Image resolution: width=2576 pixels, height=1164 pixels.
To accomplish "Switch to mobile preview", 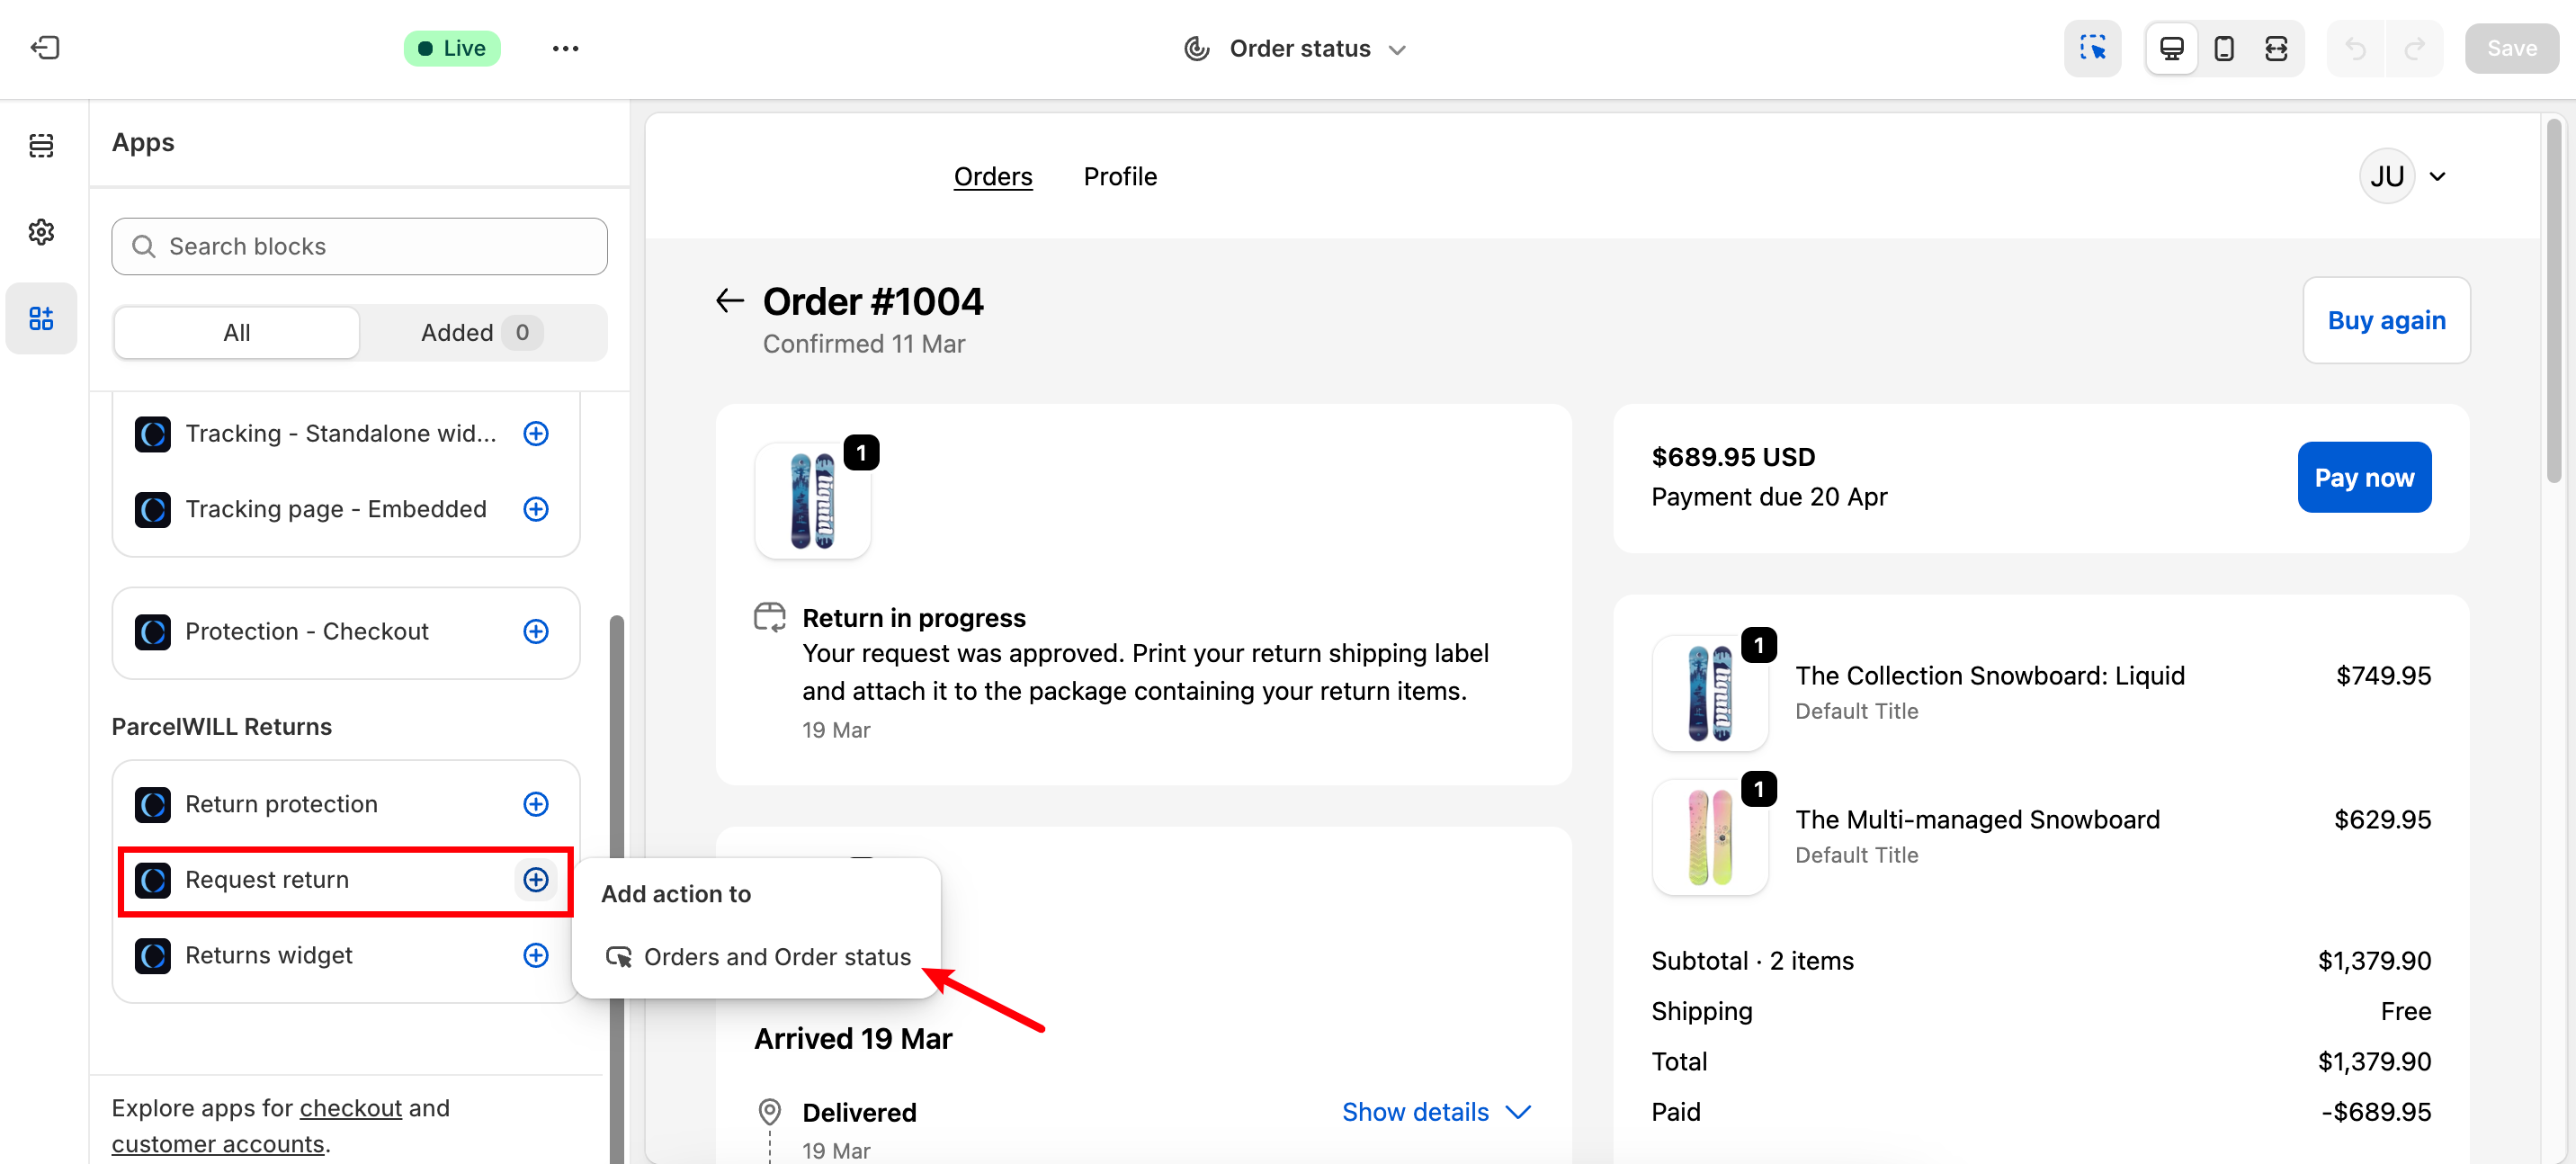I will pyautogui.click(x=2223, y=48).
